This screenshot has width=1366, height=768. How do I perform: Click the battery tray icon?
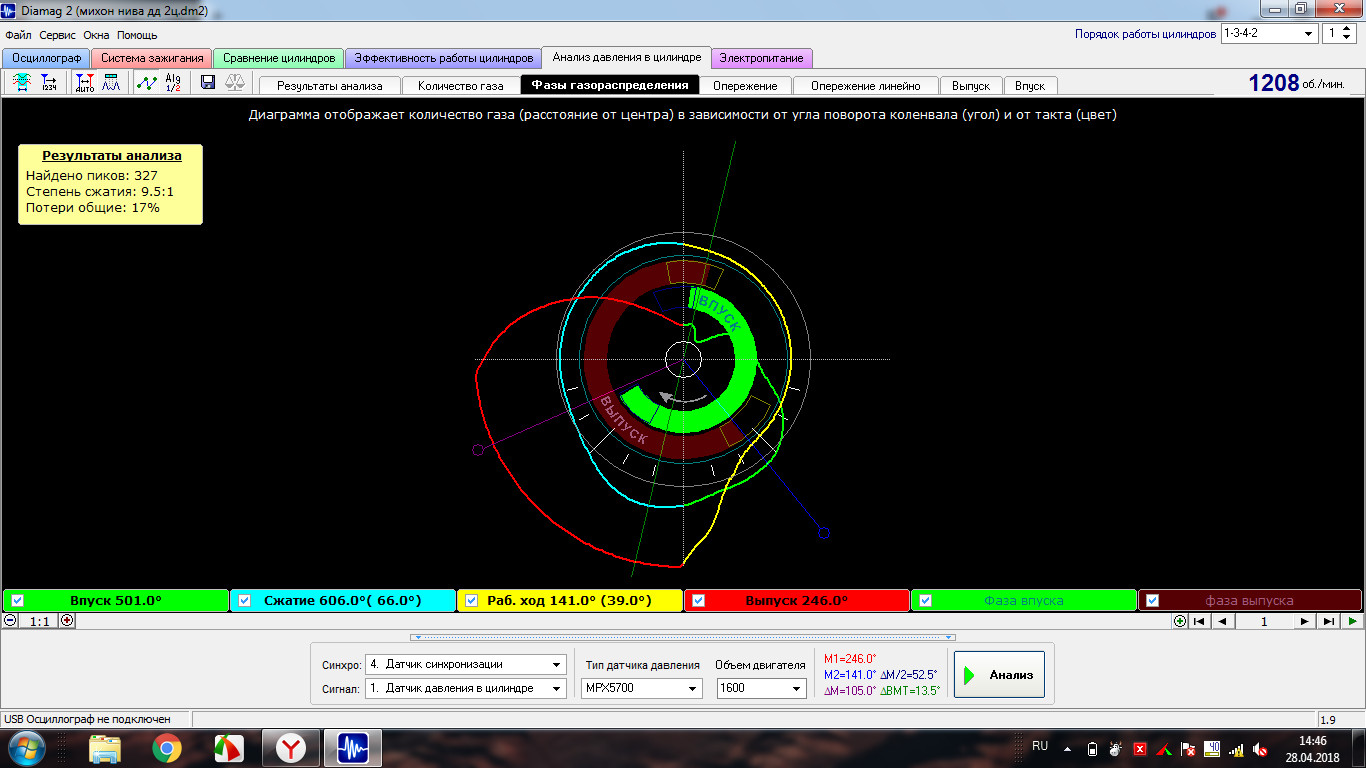pyautogui.click(x=1092, y=748)
